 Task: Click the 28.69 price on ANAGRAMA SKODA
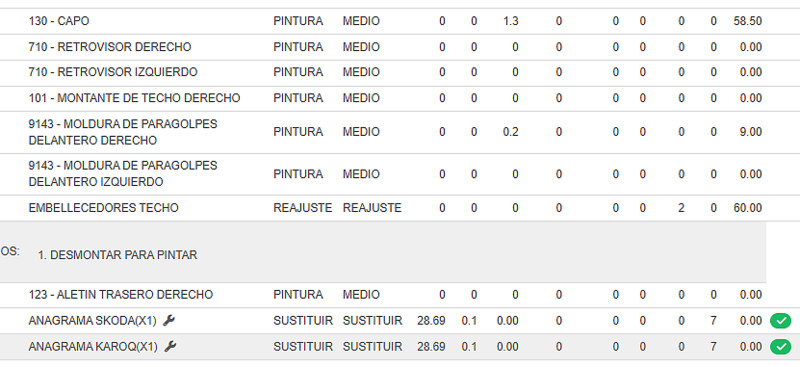point(431,321)
